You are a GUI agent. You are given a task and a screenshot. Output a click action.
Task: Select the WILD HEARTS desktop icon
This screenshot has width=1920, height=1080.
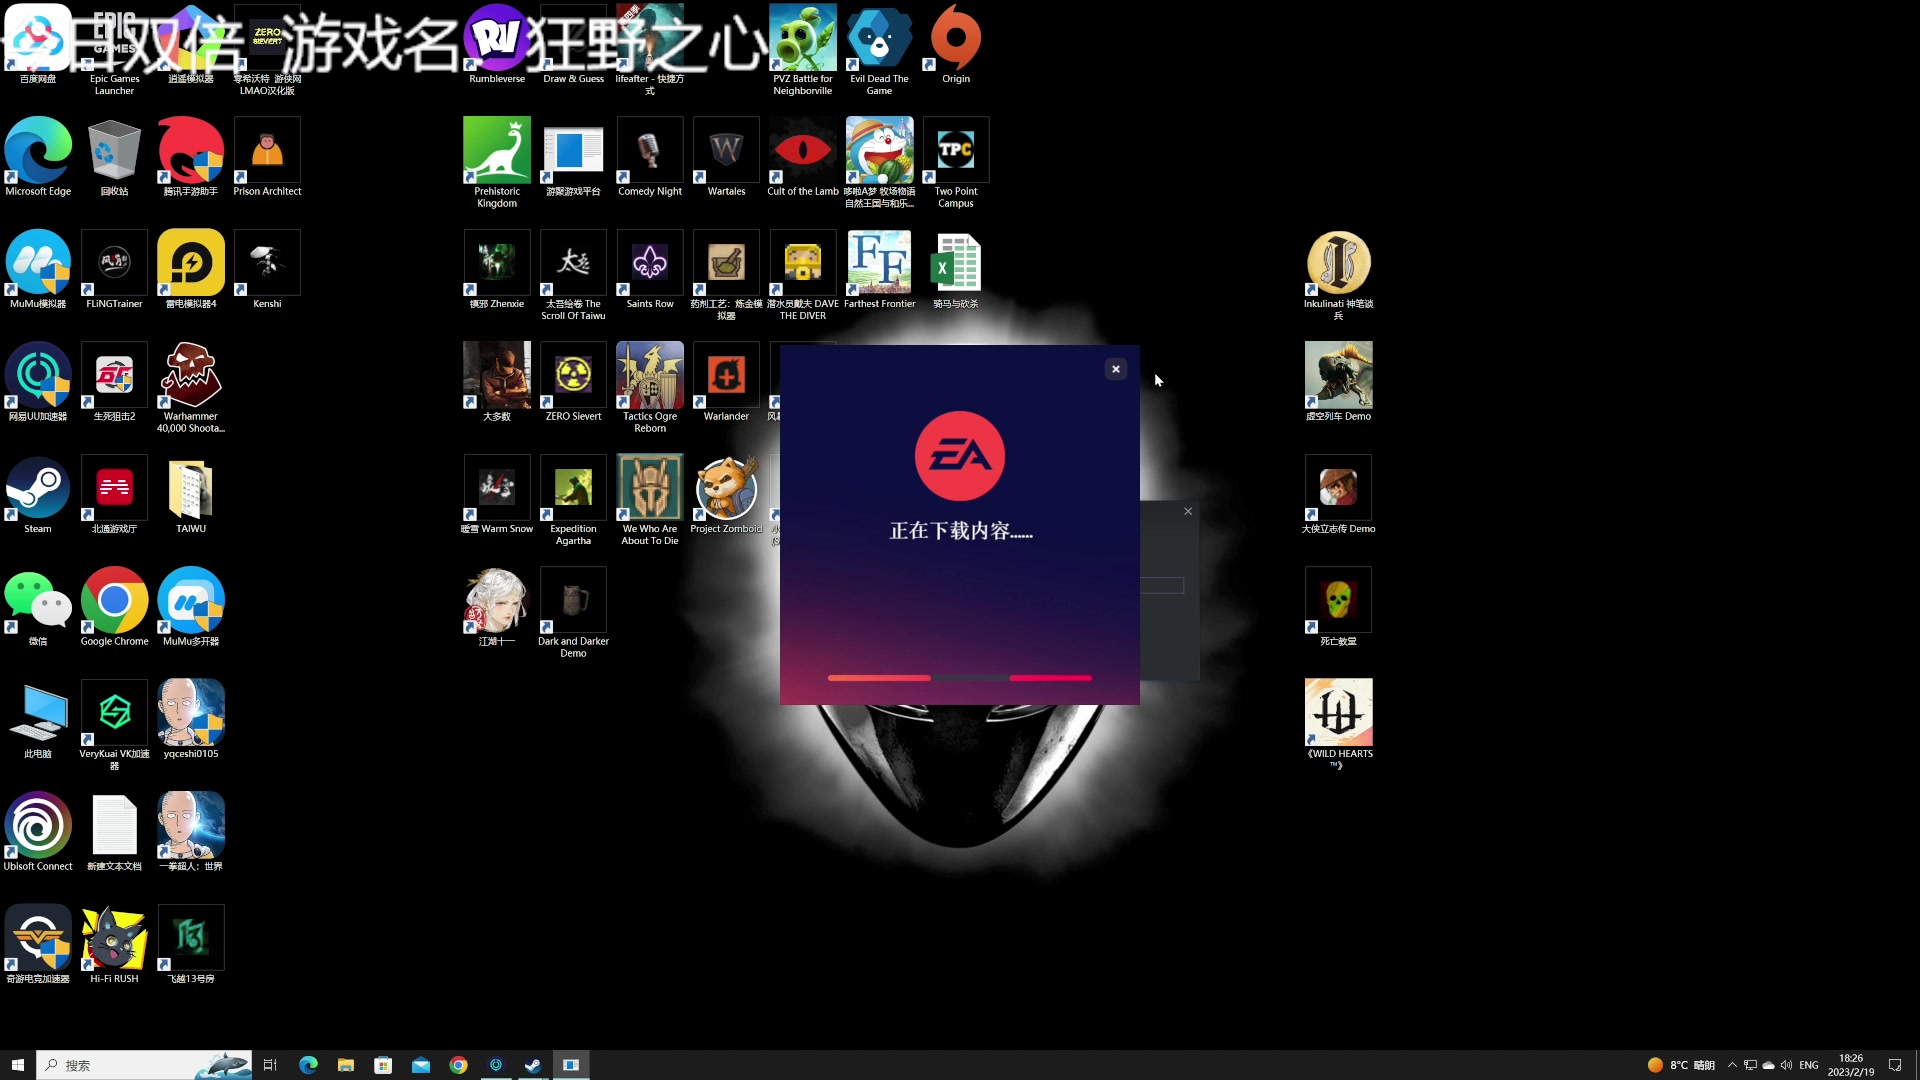(x=1338, y=725)
